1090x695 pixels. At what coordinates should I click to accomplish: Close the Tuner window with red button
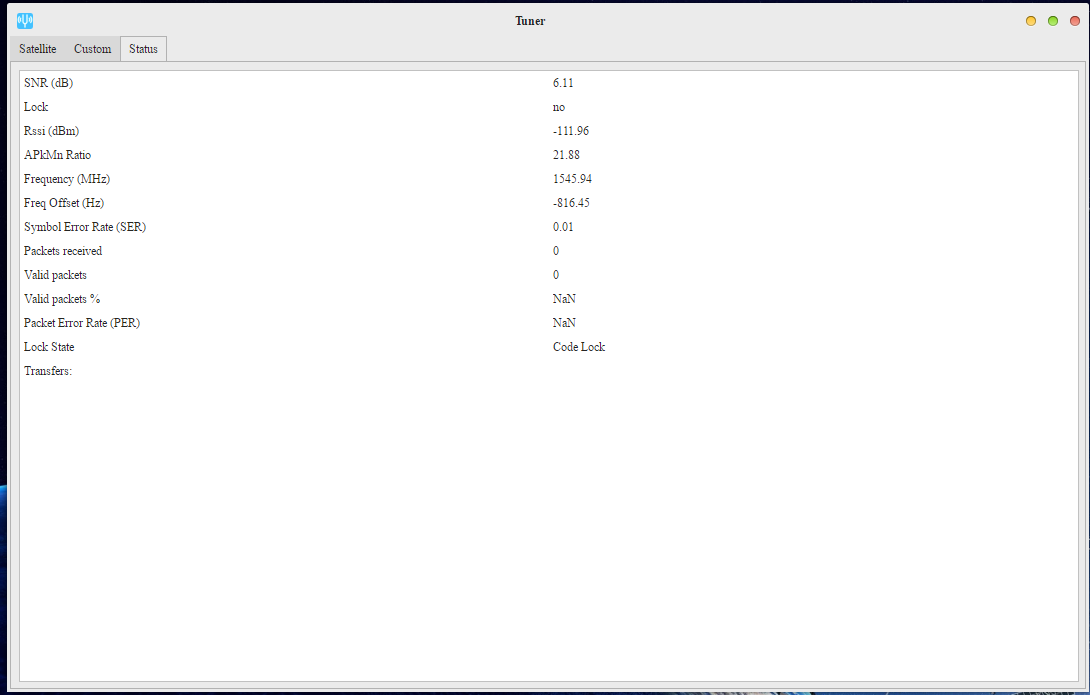pos(1074,21)
